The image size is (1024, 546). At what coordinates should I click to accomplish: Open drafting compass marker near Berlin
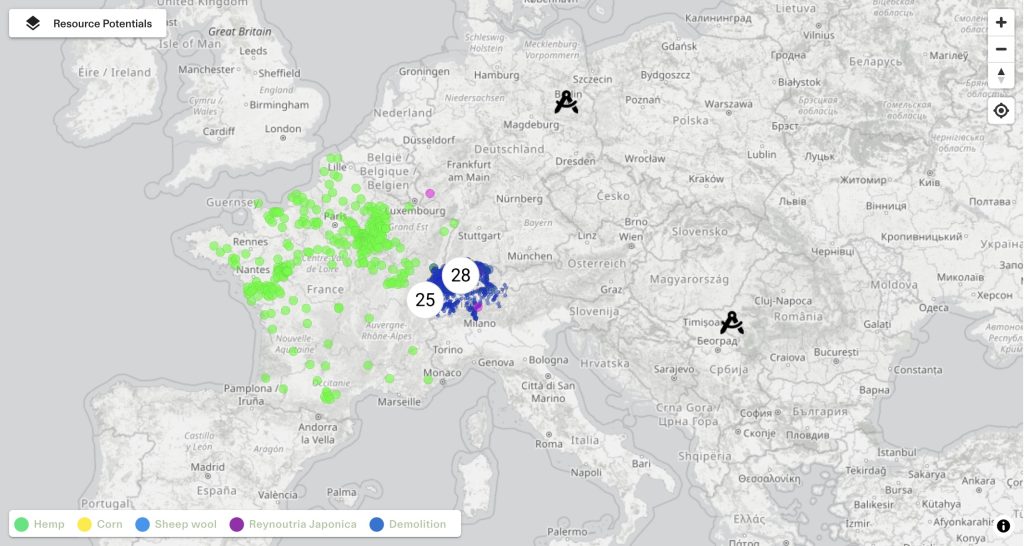click(566, 102)
